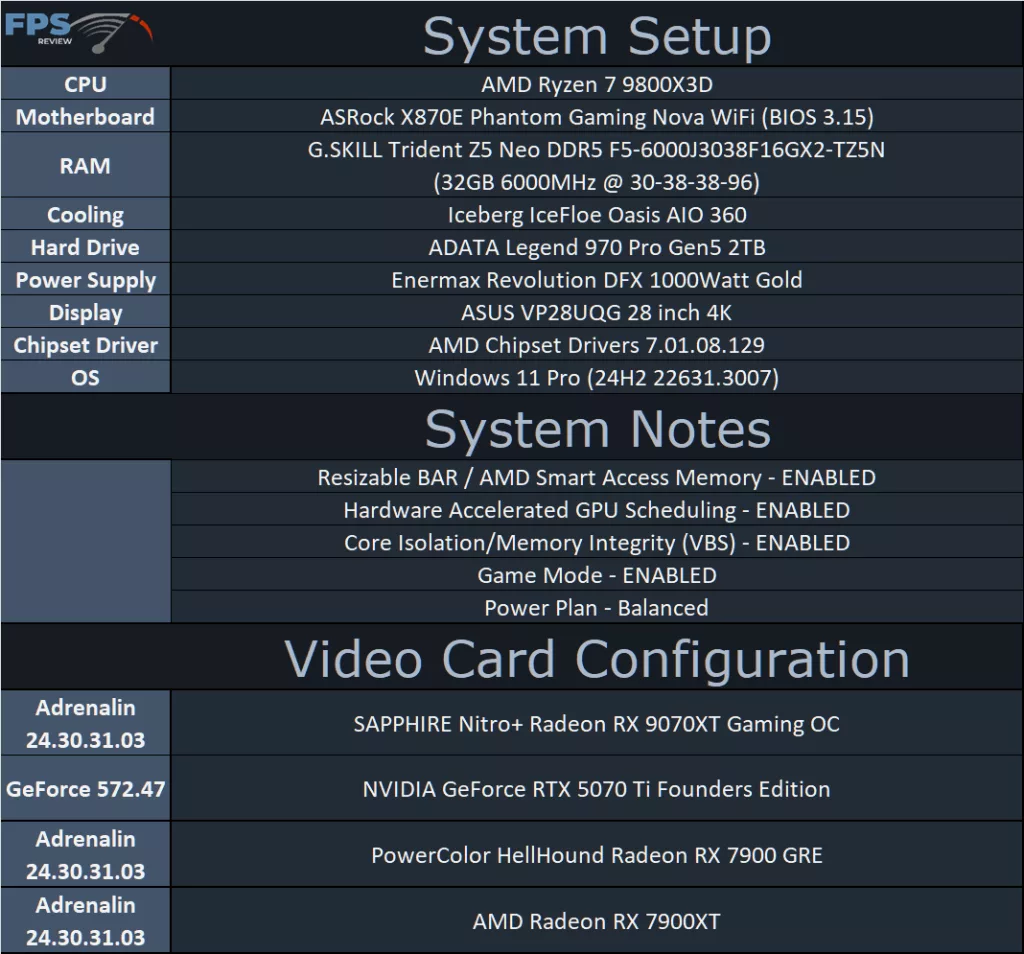This screenshot has width=1024, height=954.
Task: Click Adrenalin driver label beside PowerColor HellHound
Action: tap(86, 855)
